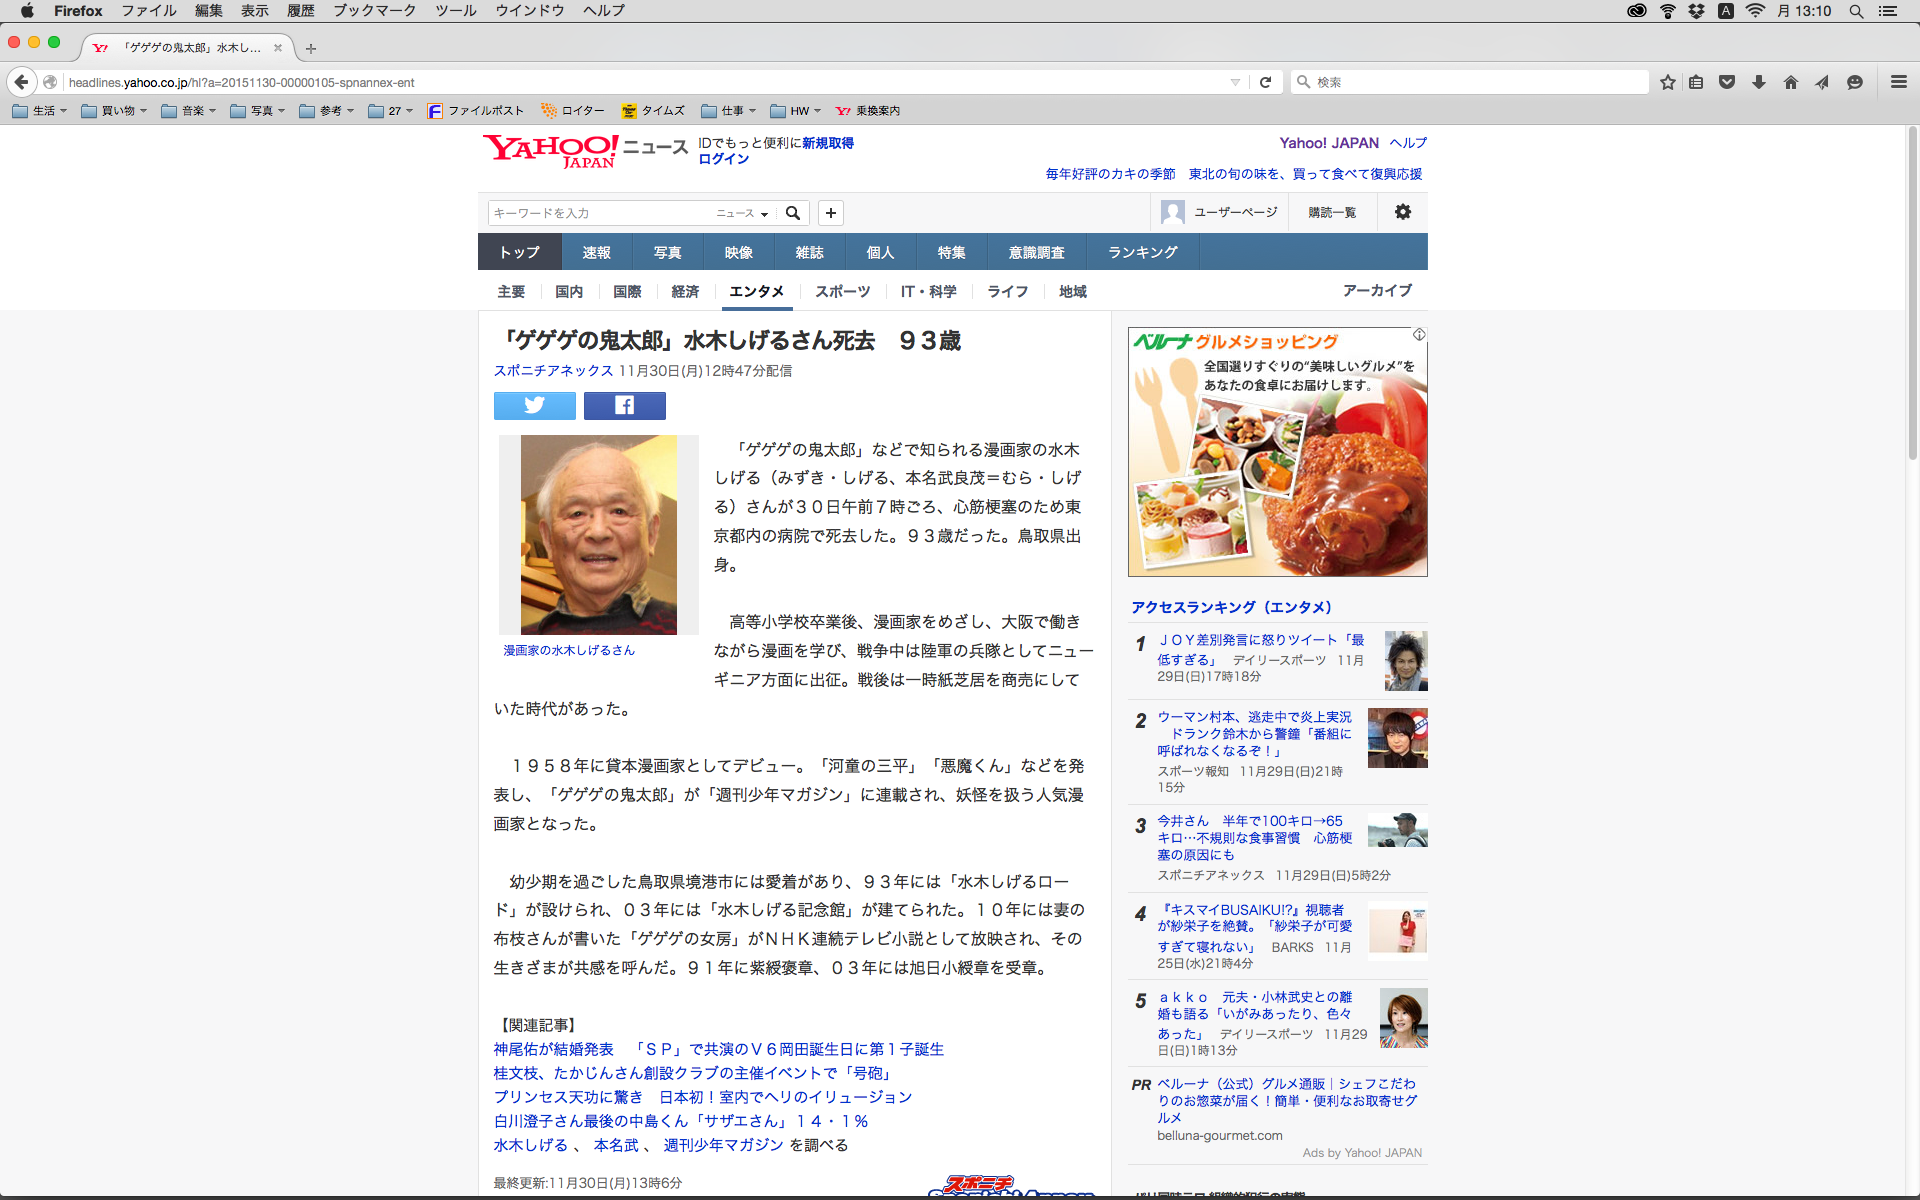The image size is (1920, 1200).
Task: Click the plus button beside search
Action: (830, 213)
